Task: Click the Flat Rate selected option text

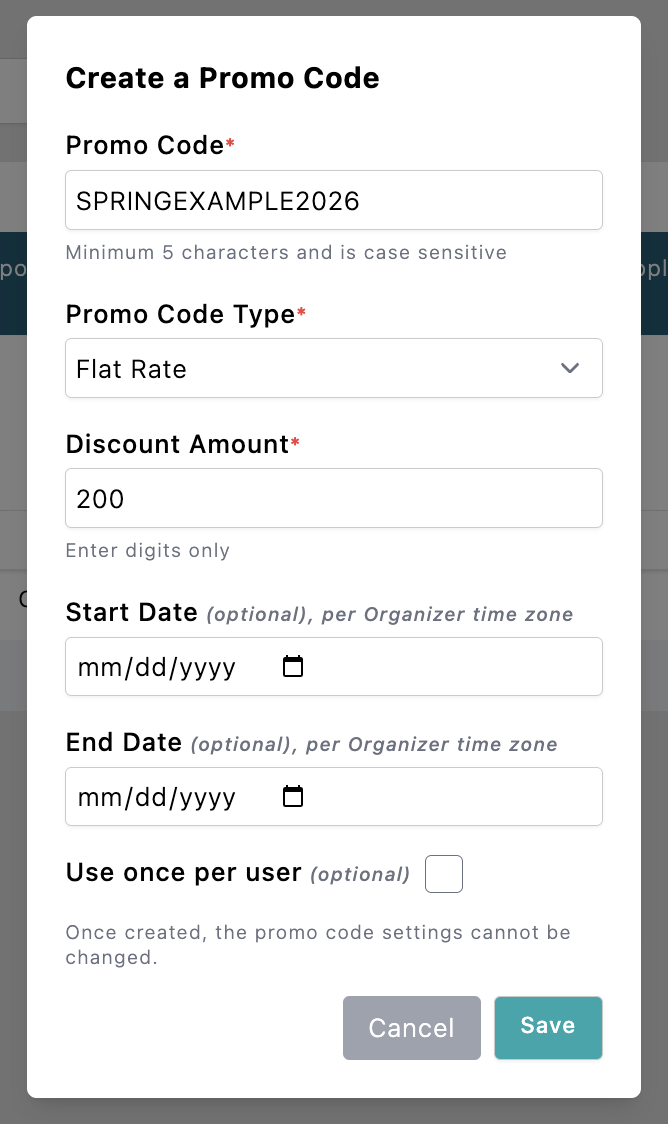Action: 132,369
